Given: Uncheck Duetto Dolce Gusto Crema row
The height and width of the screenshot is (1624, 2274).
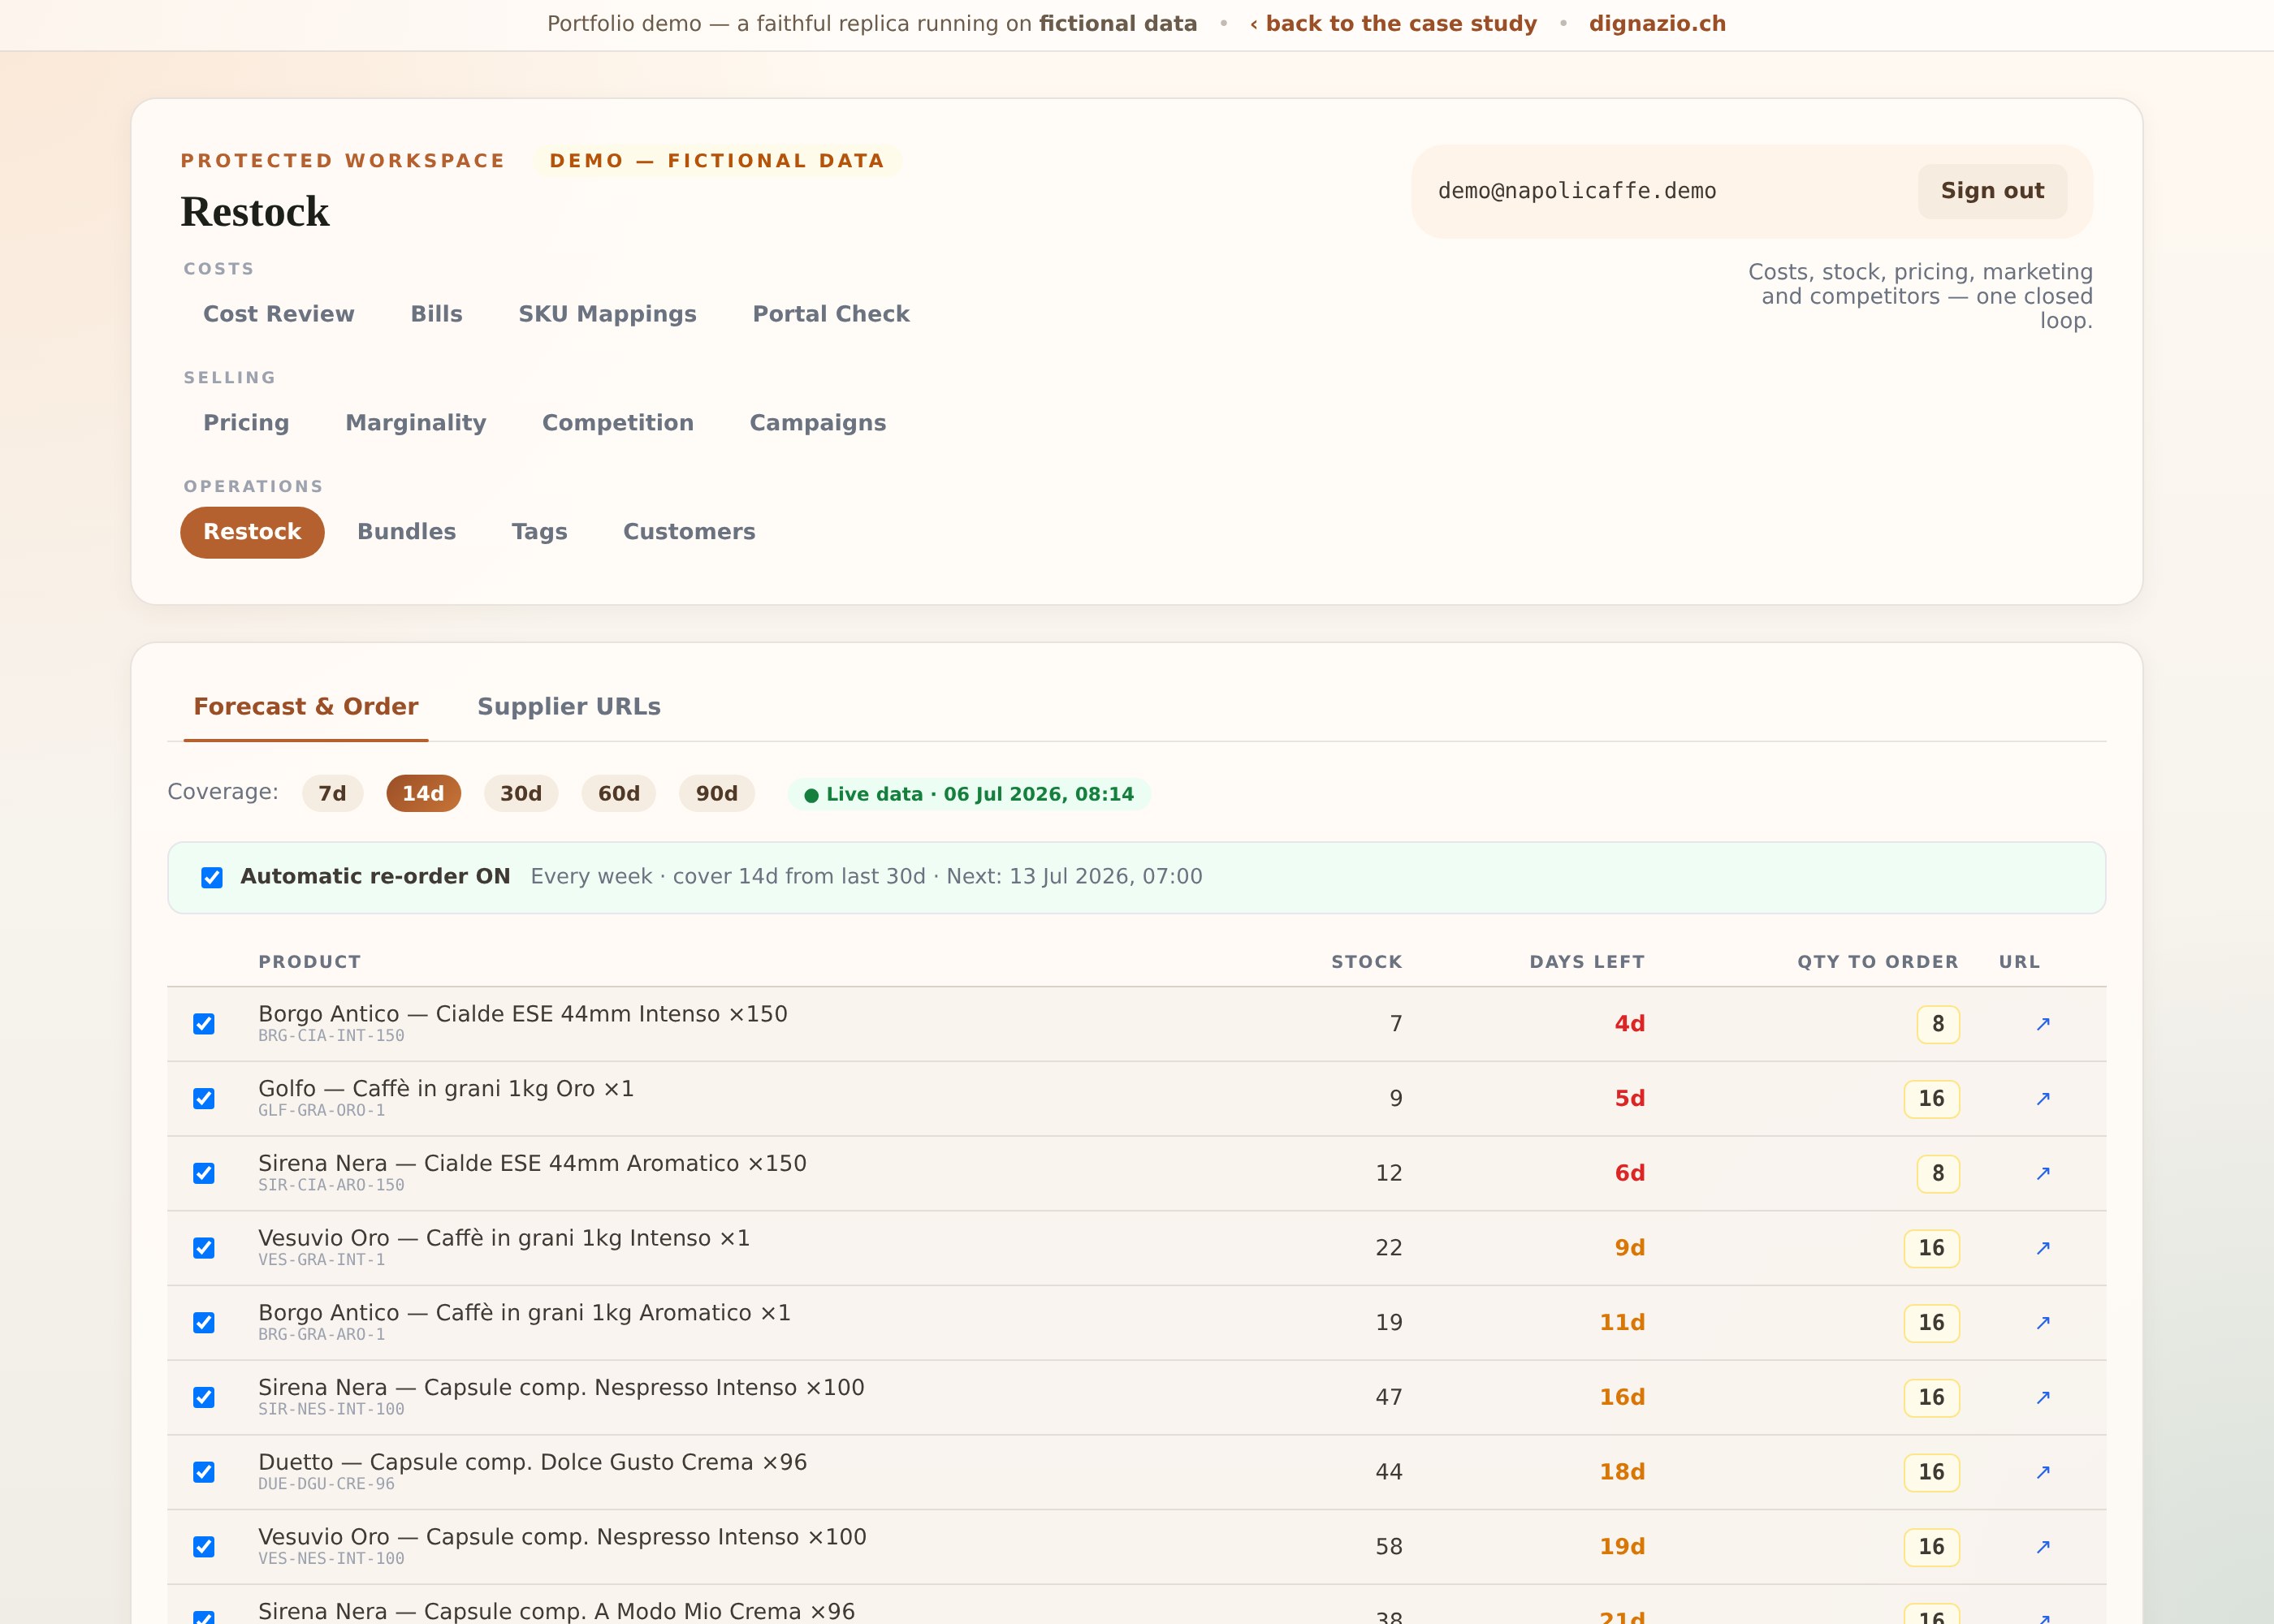Looking at the screenshot, I should (204, 1472).
